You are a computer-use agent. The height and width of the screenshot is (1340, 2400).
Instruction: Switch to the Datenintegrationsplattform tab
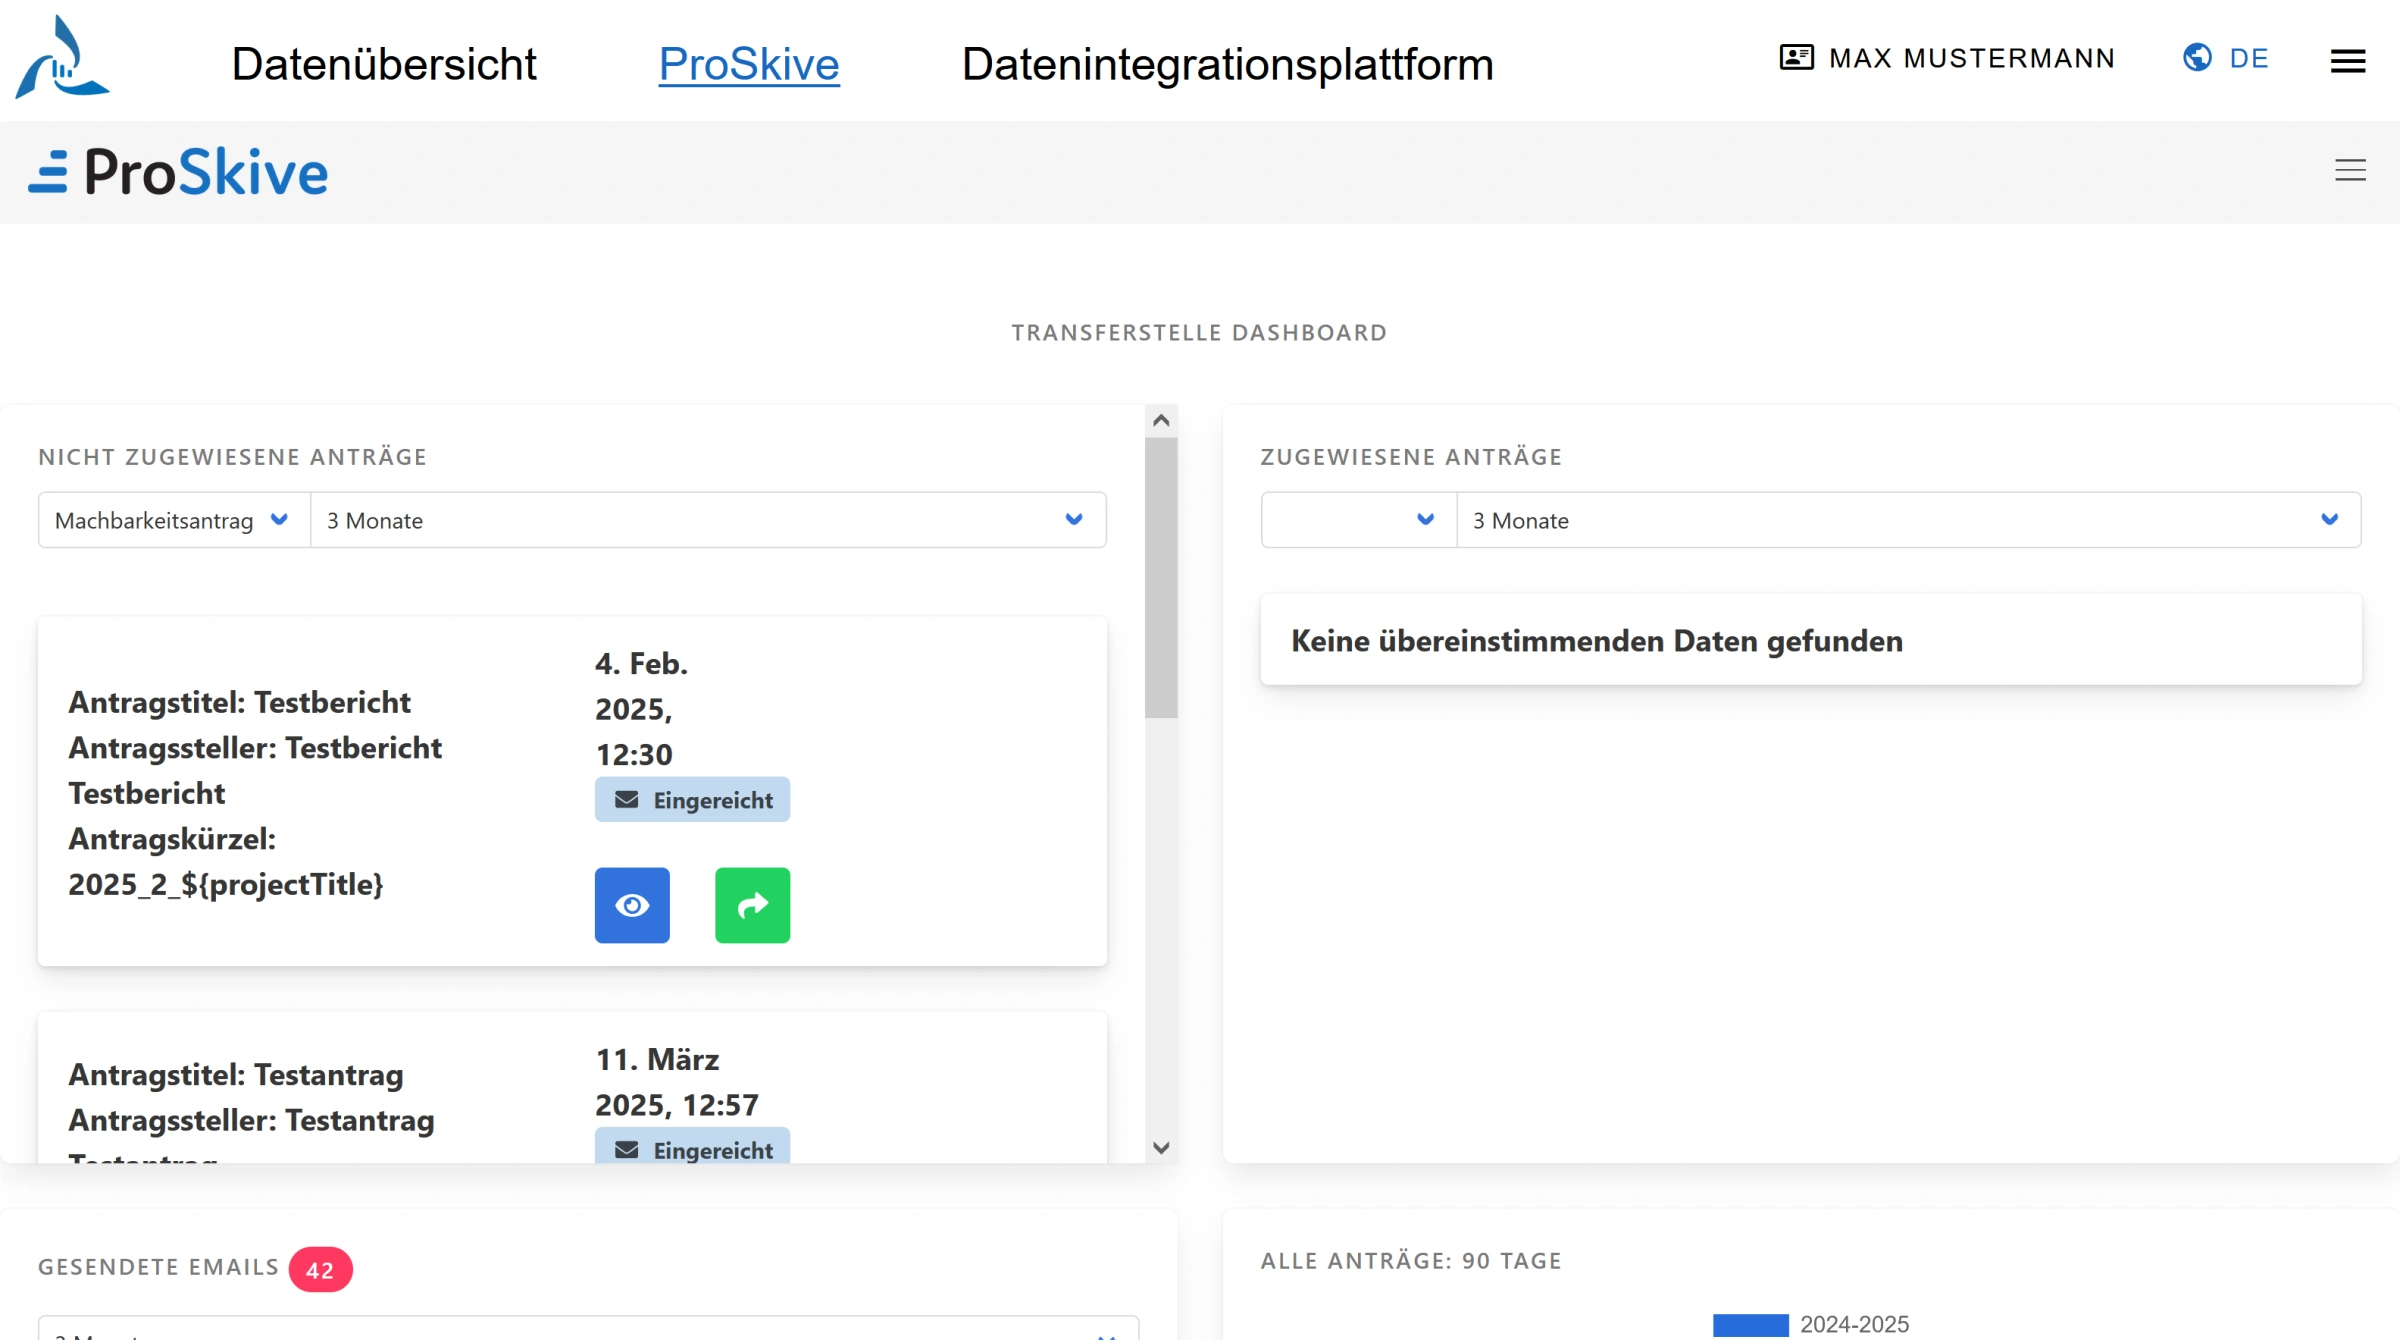[1227, 64]
